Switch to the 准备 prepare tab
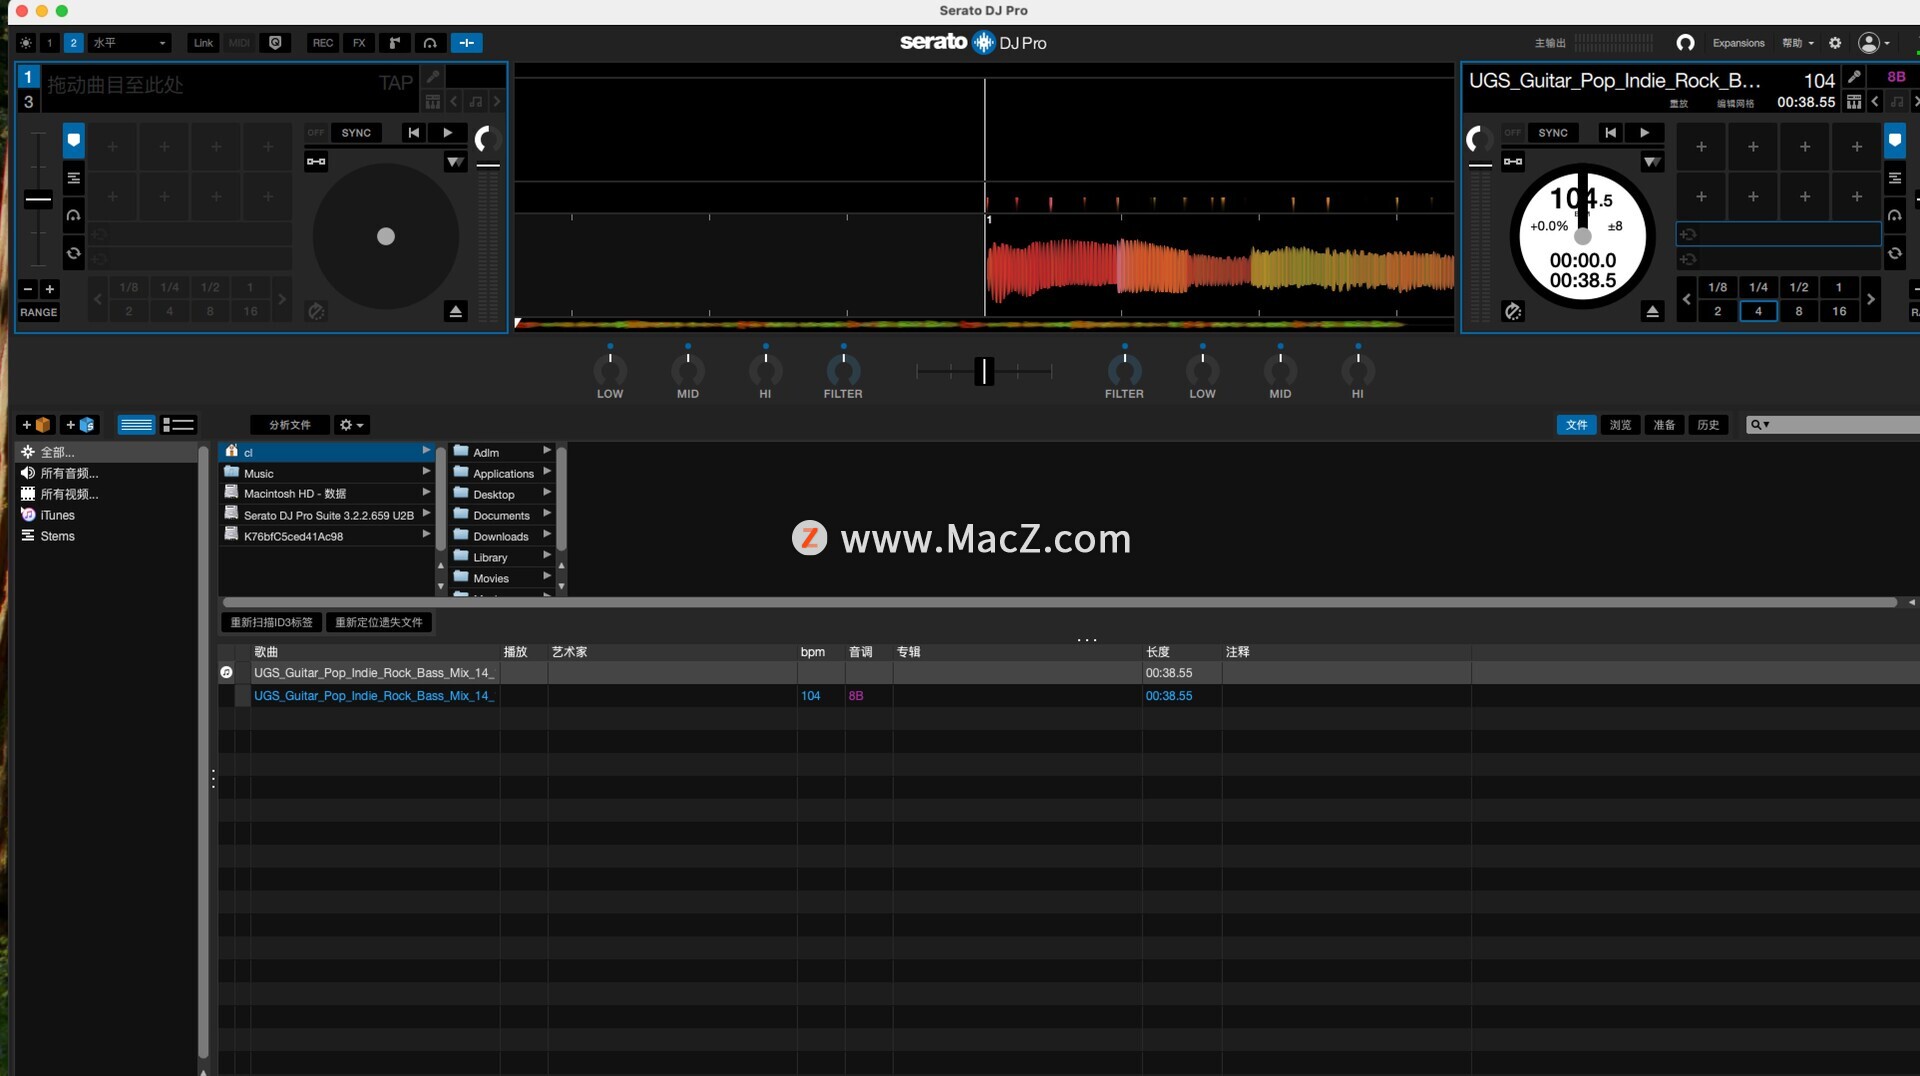 click(1664, 425)
